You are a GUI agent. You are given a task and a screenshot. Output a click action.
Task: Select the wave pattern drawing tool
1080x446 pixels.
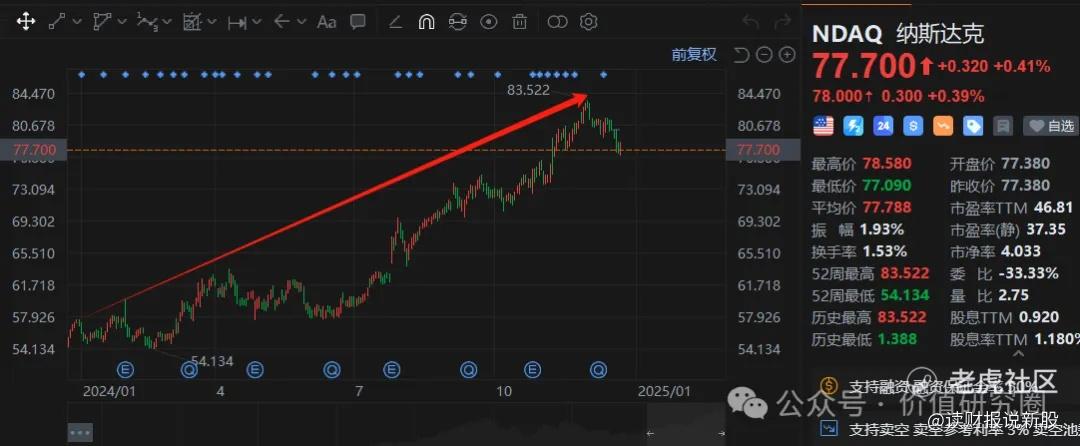coord(146,22)
